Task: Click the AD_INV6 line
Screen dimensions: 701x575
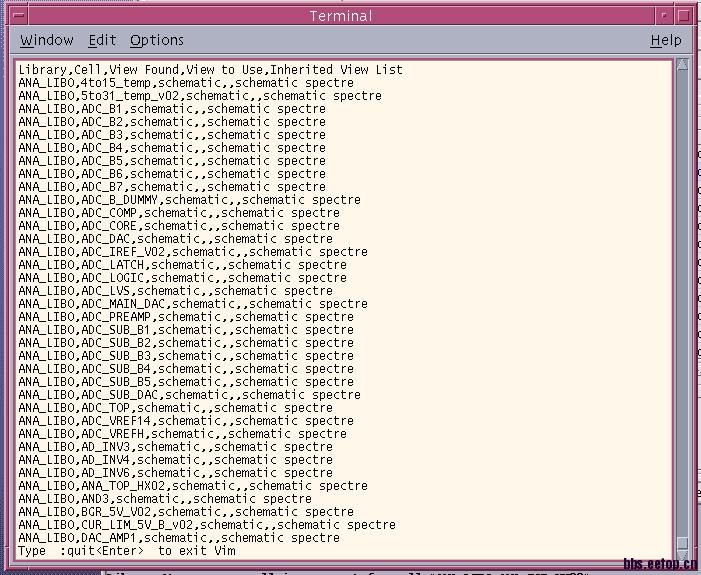Action: pyautogui.click(x=175, y=472)
